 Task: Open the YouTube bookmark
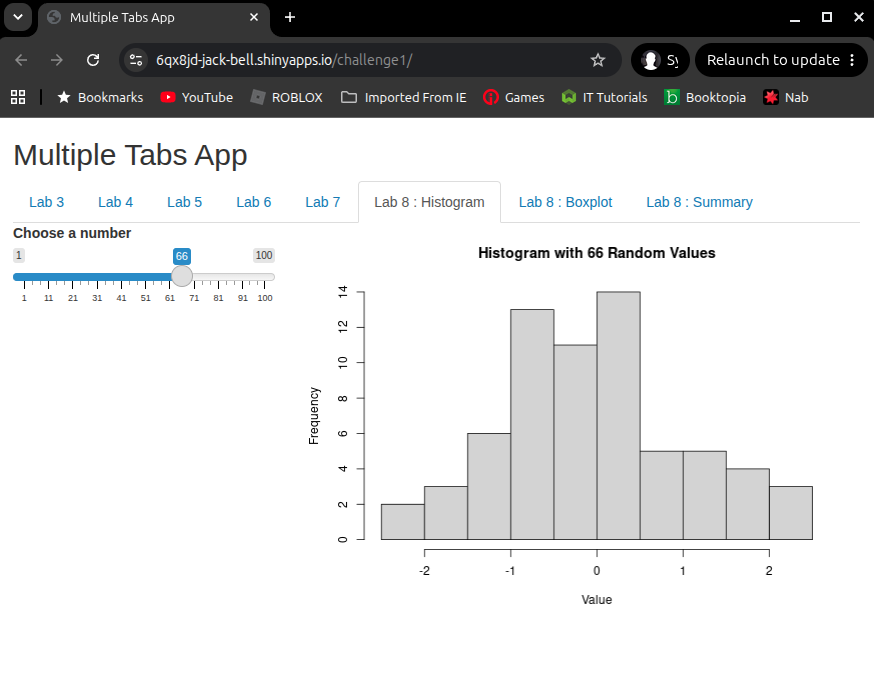[x=197, y=98]
